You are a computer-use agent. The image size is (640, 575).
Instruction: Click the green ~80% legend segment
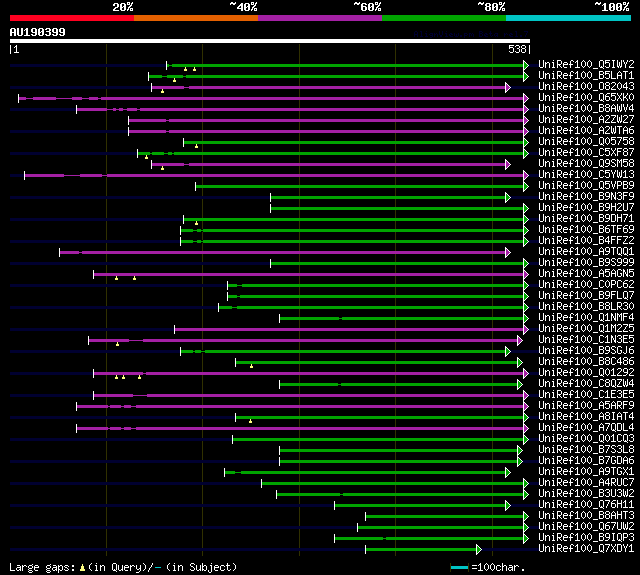(x=444, y=18)
